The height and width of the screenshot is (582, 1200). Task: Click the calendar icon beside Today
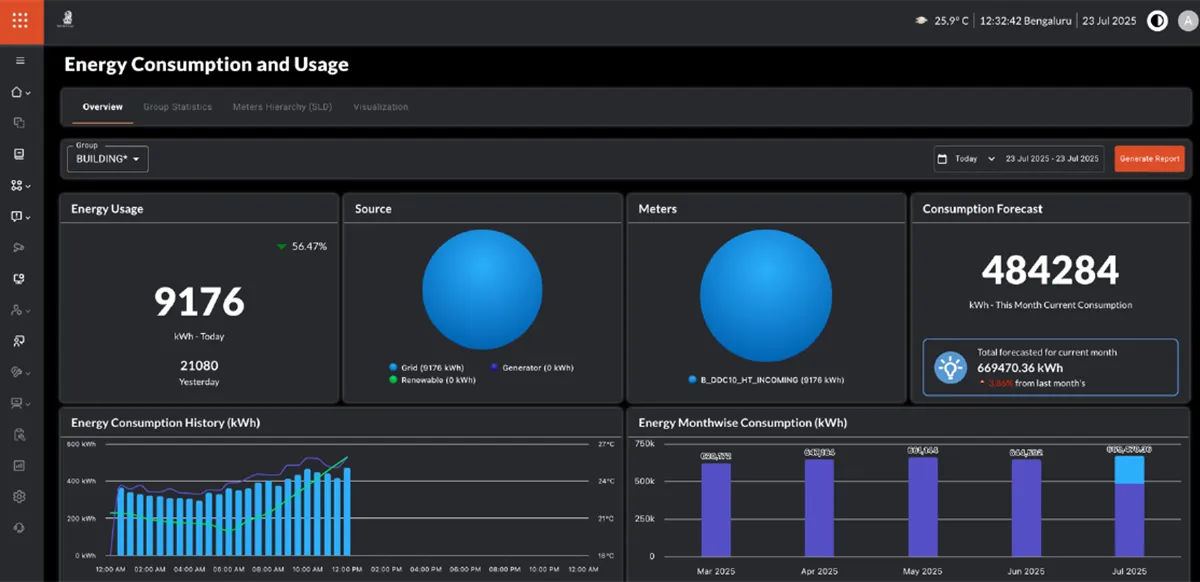(941, 159)
